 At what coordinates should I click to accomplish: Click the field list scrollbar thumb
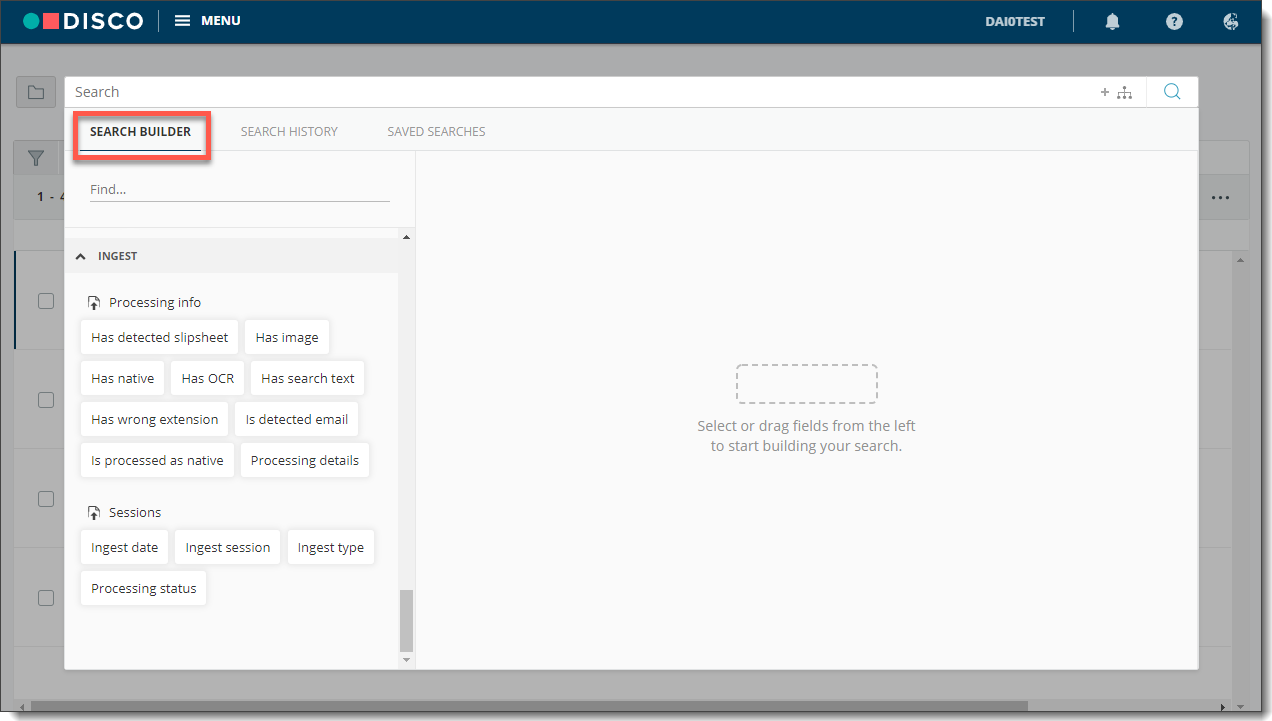point(406,620)
